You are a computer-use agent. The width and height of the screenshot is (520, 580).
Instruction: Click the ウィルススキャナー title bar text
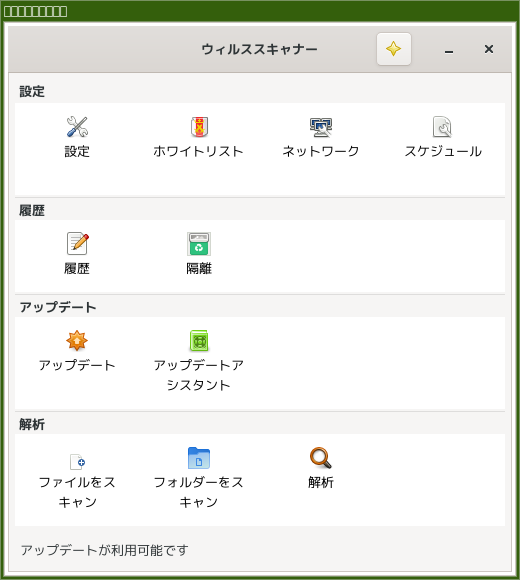[259, 49]
